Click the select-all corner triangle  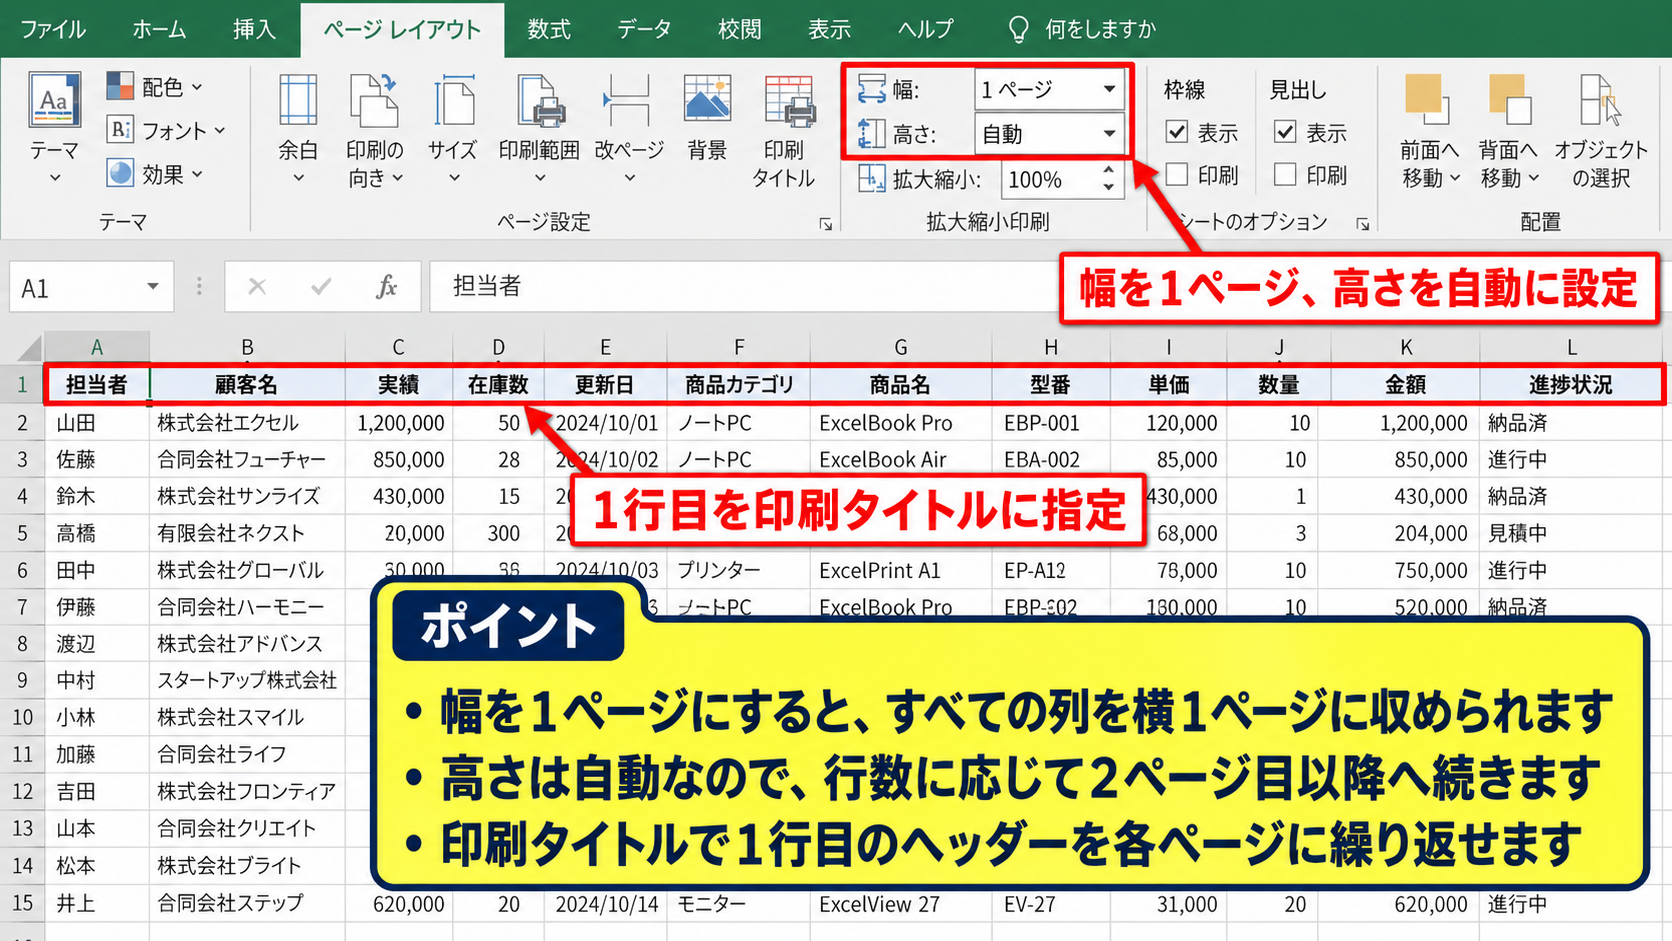[29, 348]
